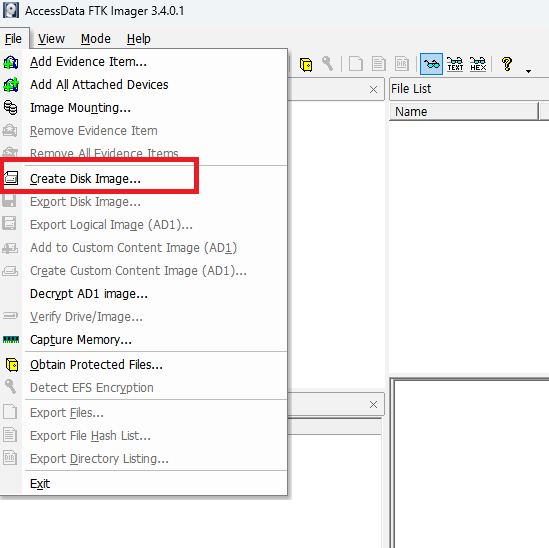Screen dimensions: 549x548
Task: Click toolbar Export Files page icon
Action: [356, 64]
